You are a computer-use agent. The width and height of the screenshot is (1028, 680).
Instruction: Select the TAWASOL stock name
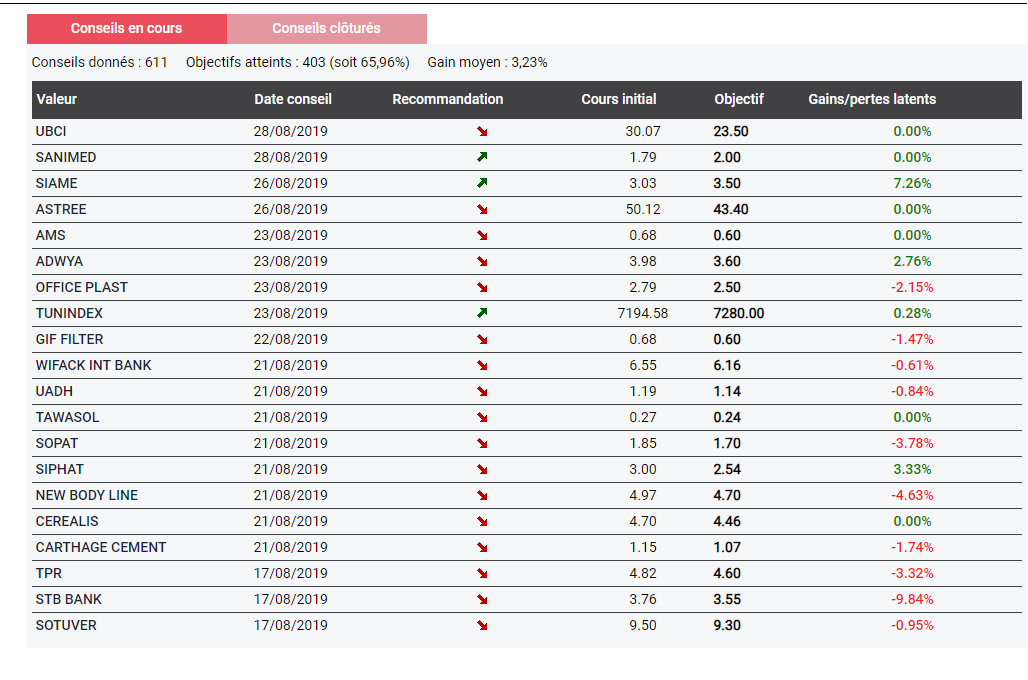coord(68,418)
